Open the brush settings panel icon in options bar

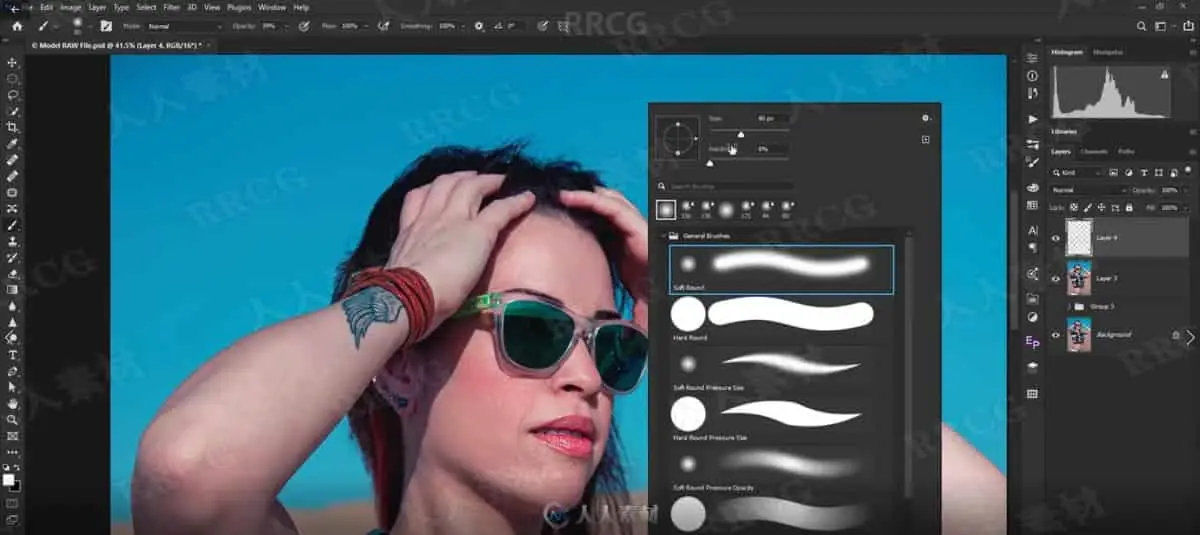coord(106,26)
